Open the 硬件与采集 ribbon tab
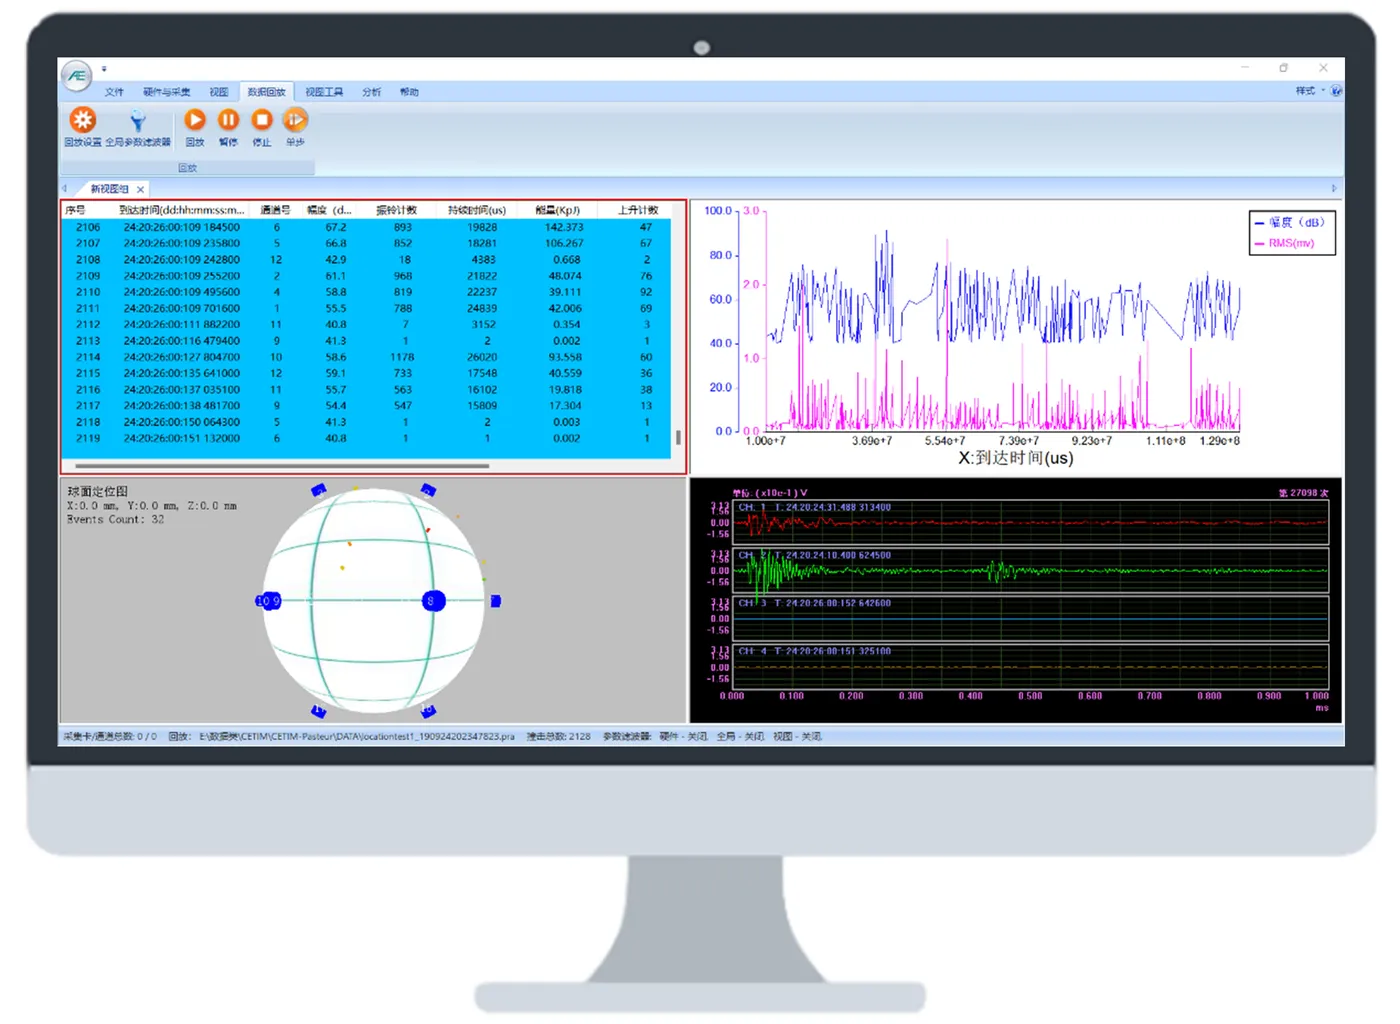Image resolution: width=1400 pixels, height=1024 pixels. click(x=166, y=92)
